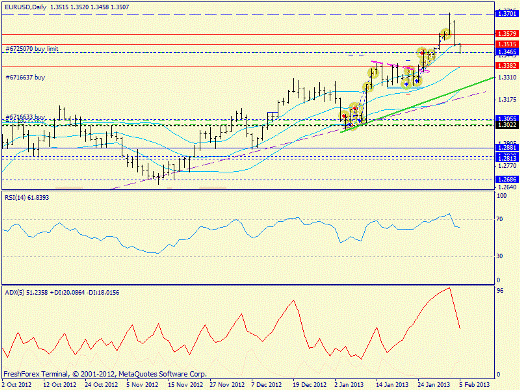Click the 1.2813 price tag
Screen dimensions: 520x390
pos(507,158)
